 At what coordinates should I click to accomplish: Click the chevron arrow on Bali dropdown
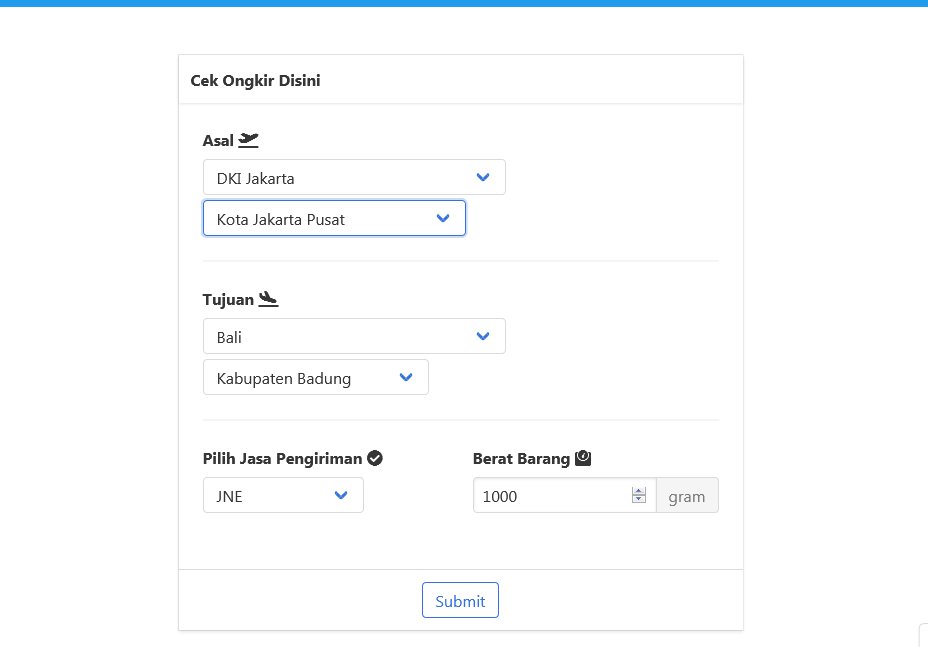483,337
